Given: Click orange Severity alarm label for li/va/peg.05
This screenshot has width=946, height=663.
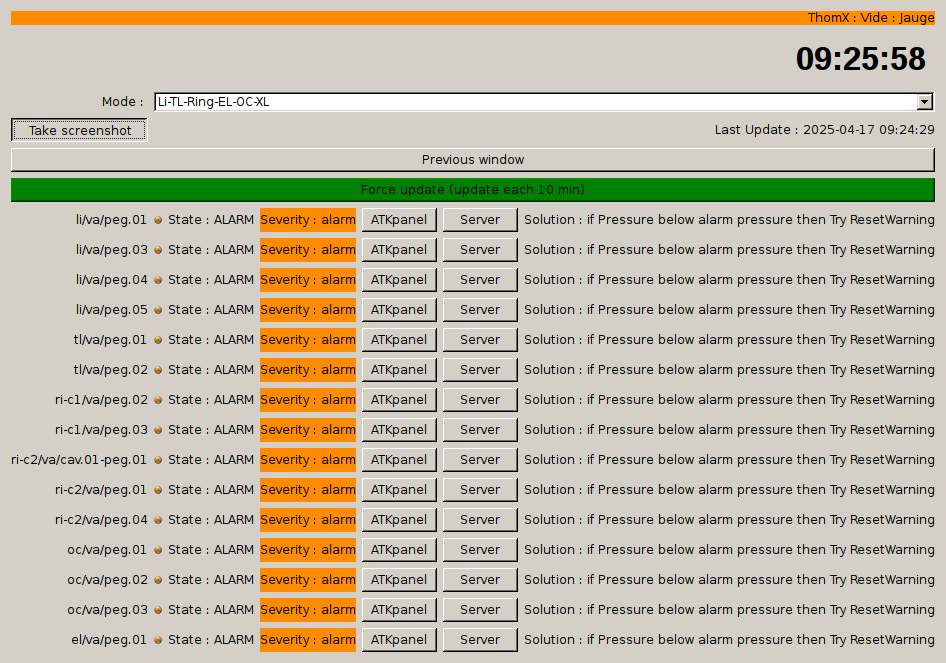Looking at the screenshot, I should pyautogui.click(x=308, y=310).
